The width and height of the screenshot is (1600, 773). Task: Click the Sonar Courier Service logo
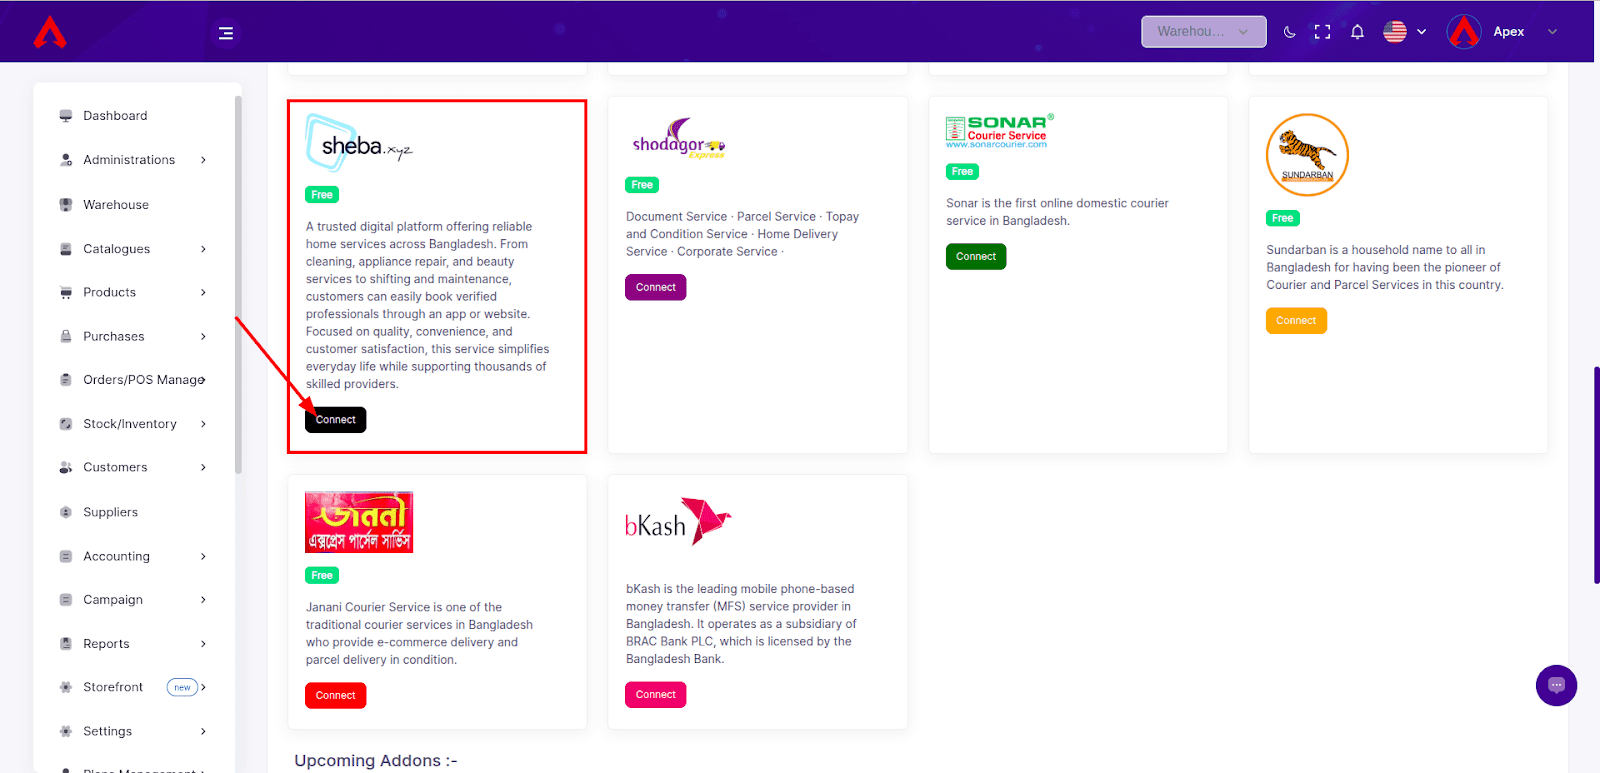999,131
